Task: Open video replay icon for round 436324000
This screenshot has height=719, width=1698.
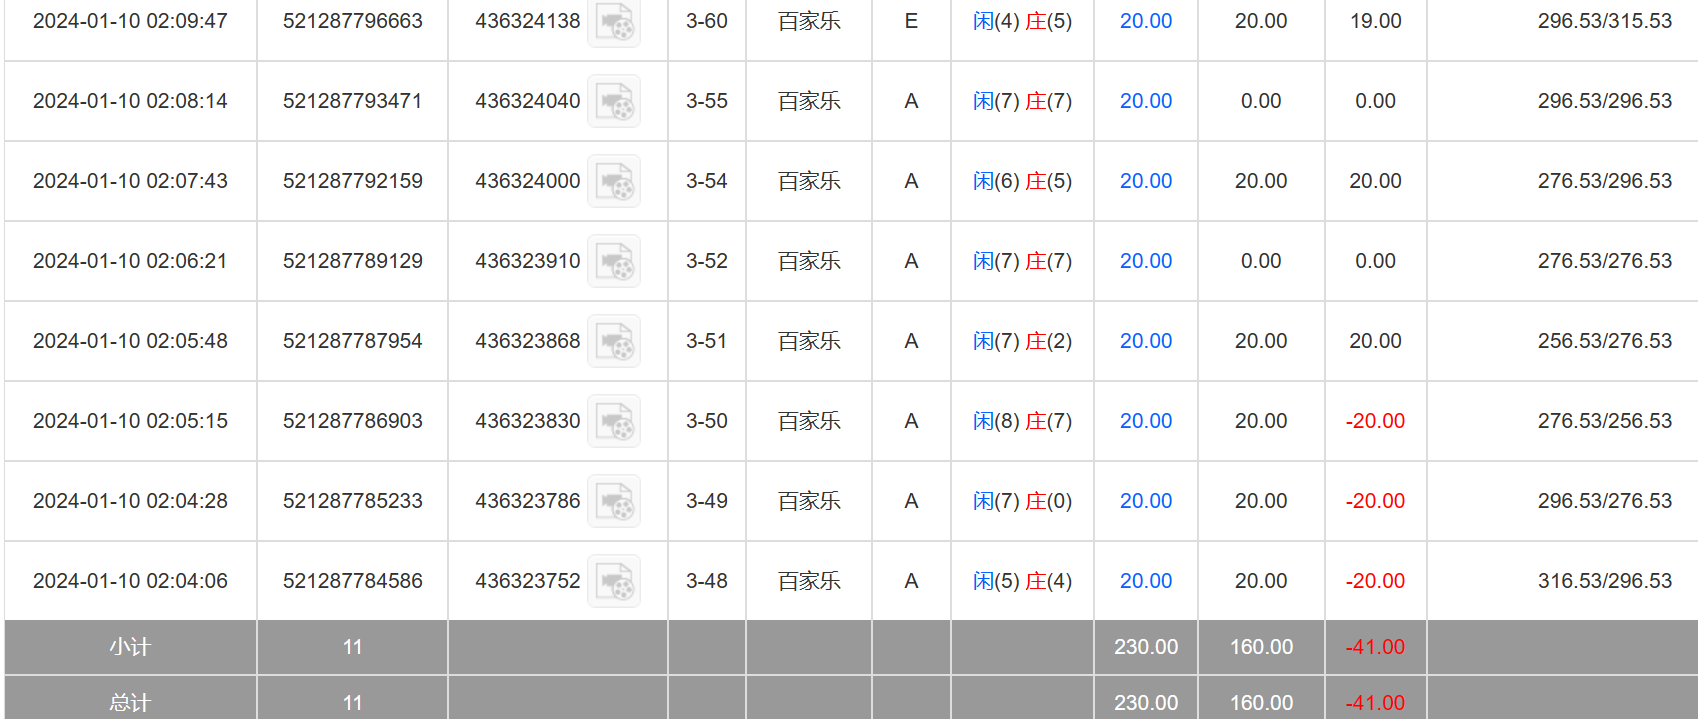Action: click(614, 181)
